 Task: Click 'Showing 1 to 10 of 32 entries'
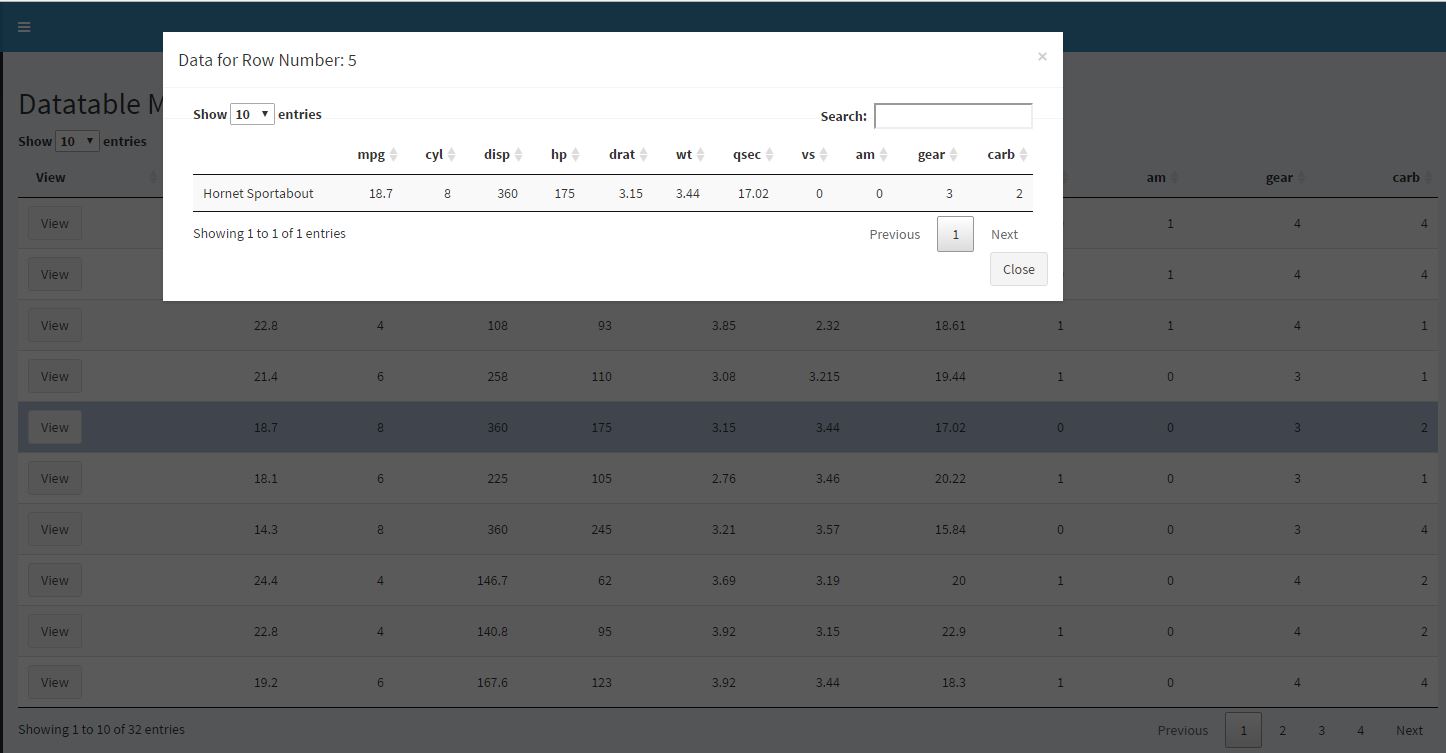101,729
